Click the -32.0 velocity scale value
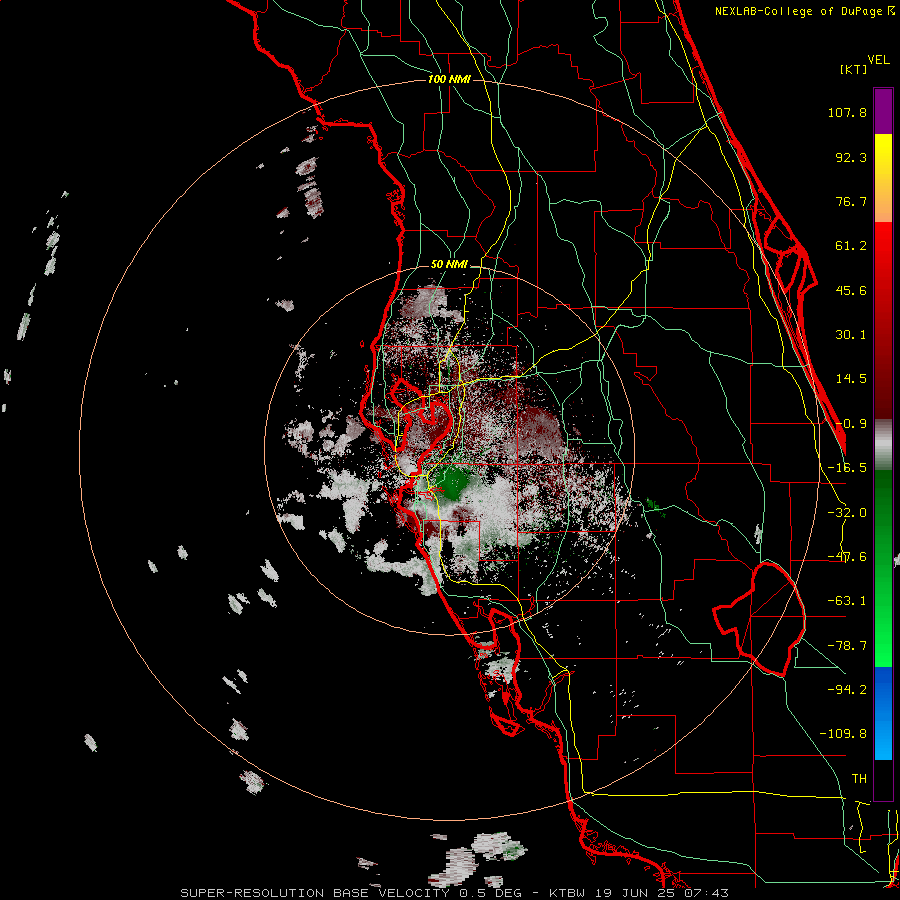The image size is (900, 900). tap(847, 513)
